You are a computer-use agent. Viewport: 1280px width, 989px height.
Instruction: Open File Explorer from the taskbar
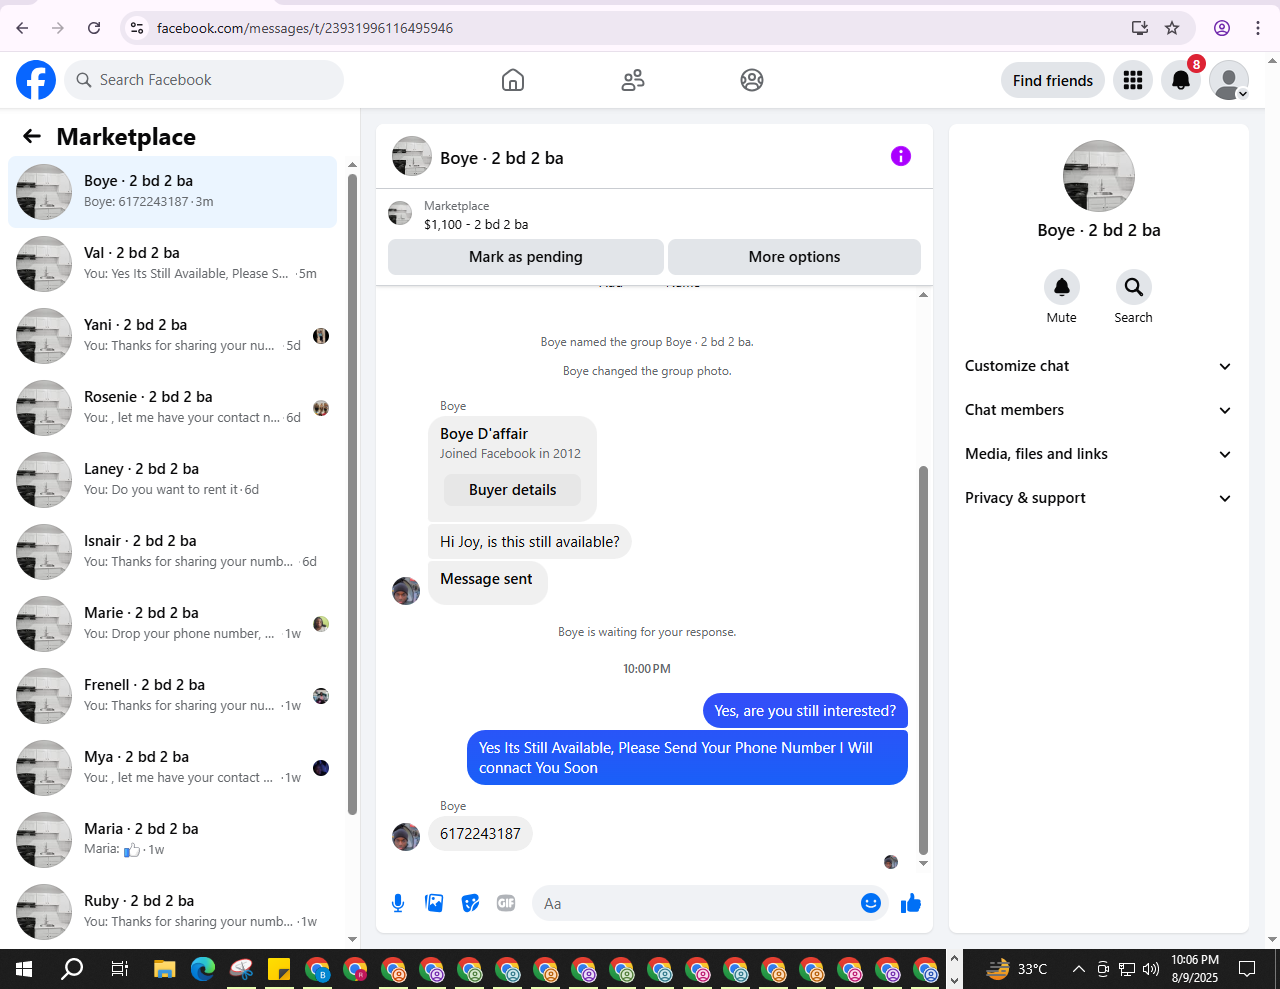click(x=164, y=969)
